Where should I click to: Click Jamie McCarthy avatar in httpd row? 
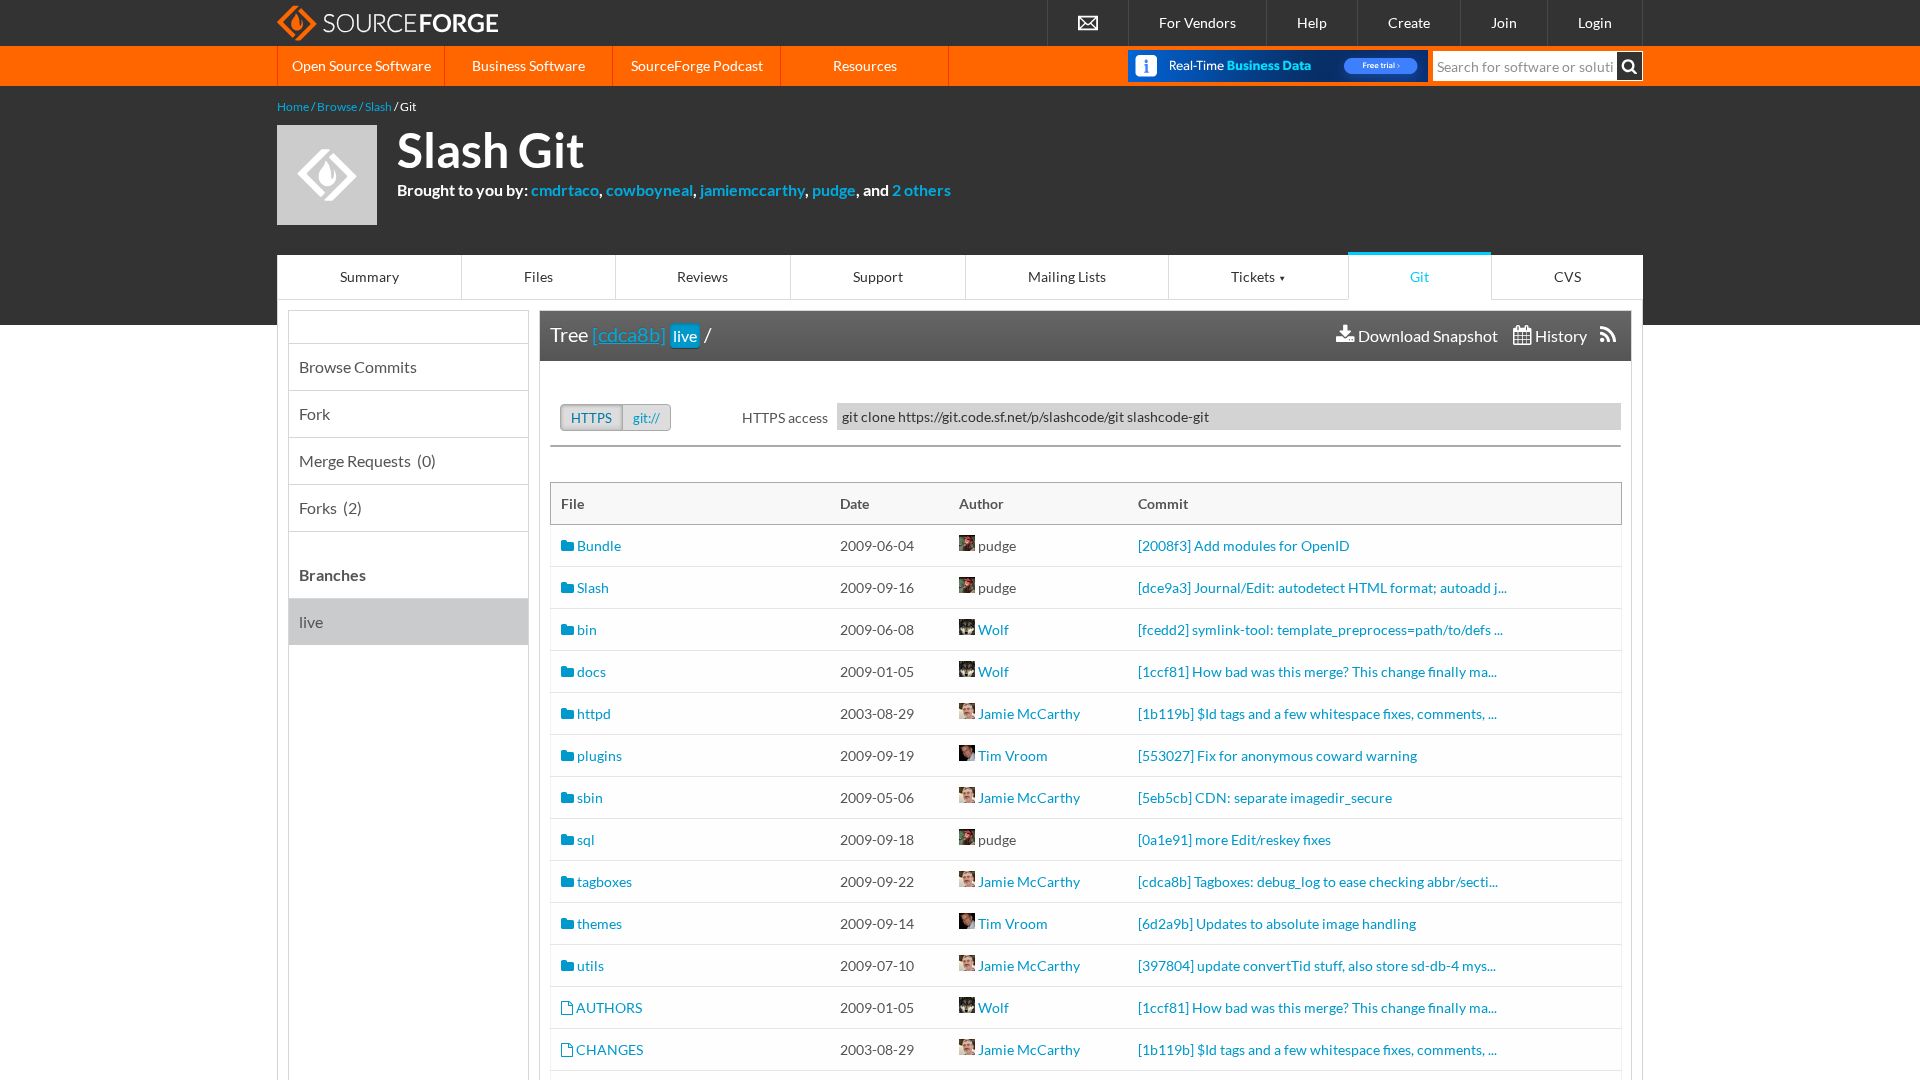(x=967, y=711)
